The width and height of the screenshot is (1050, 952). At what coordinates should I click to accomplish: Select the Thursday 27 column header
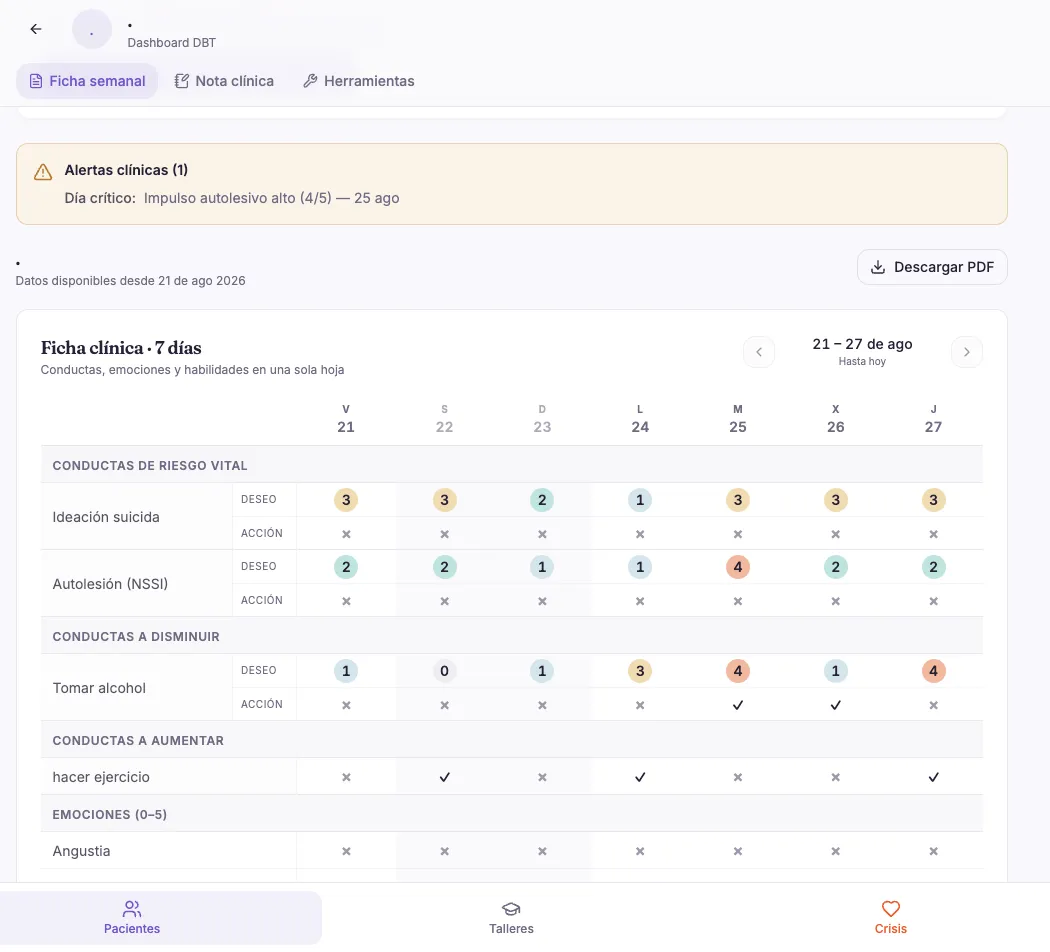click(x=933, y=420)
